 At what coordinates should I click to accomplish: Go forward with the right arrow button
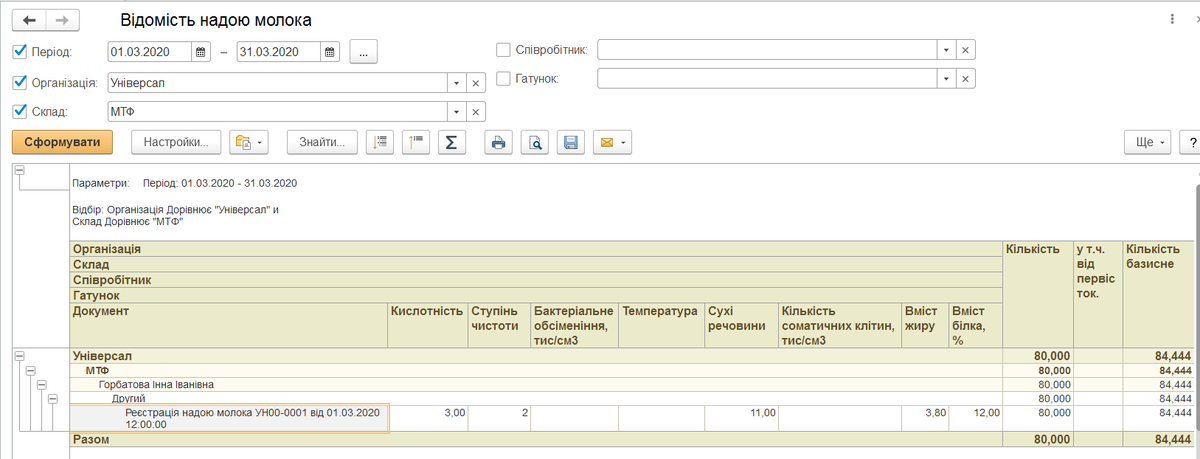pos(63,20)
